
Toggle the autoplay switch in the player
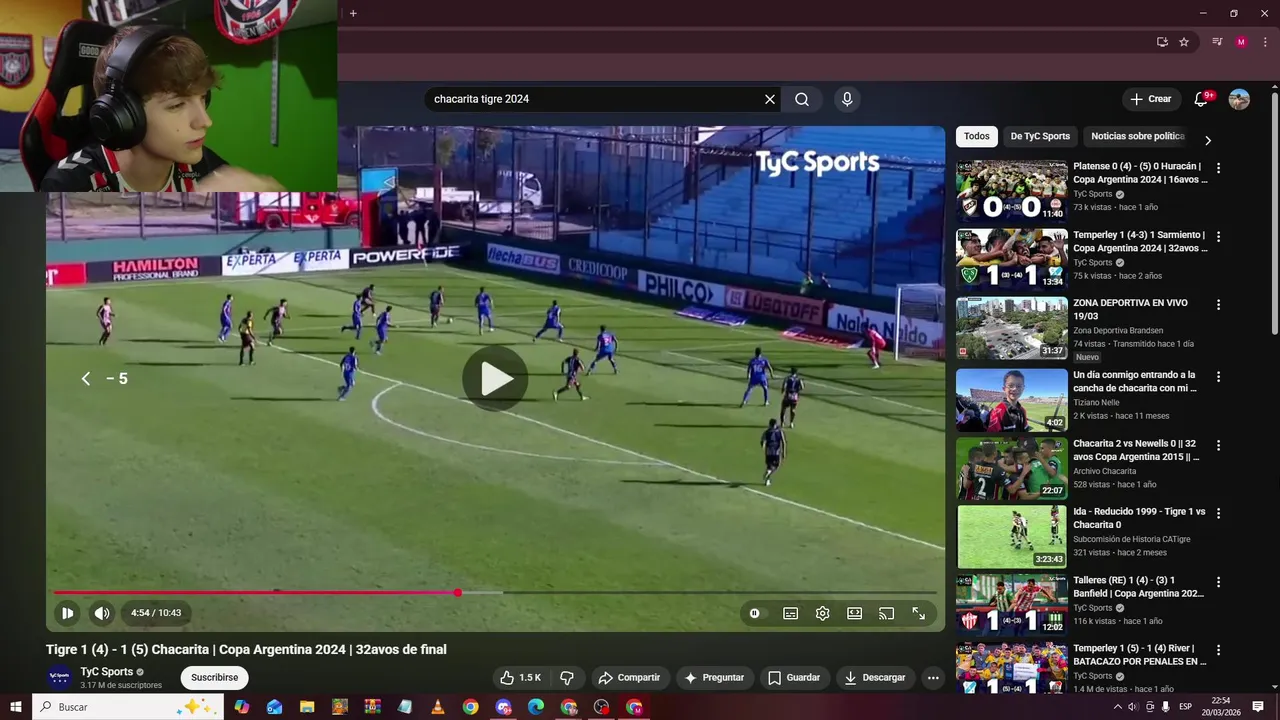755,613
